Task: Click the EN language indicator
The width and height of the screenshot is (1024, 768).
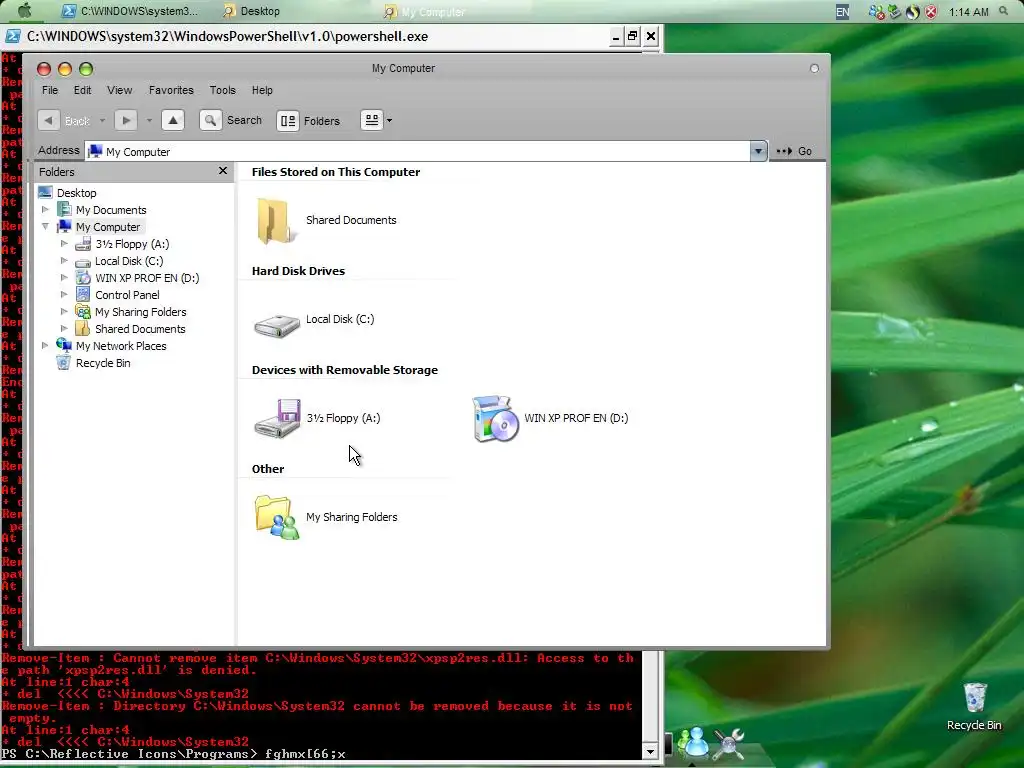Action: [842, 12]
